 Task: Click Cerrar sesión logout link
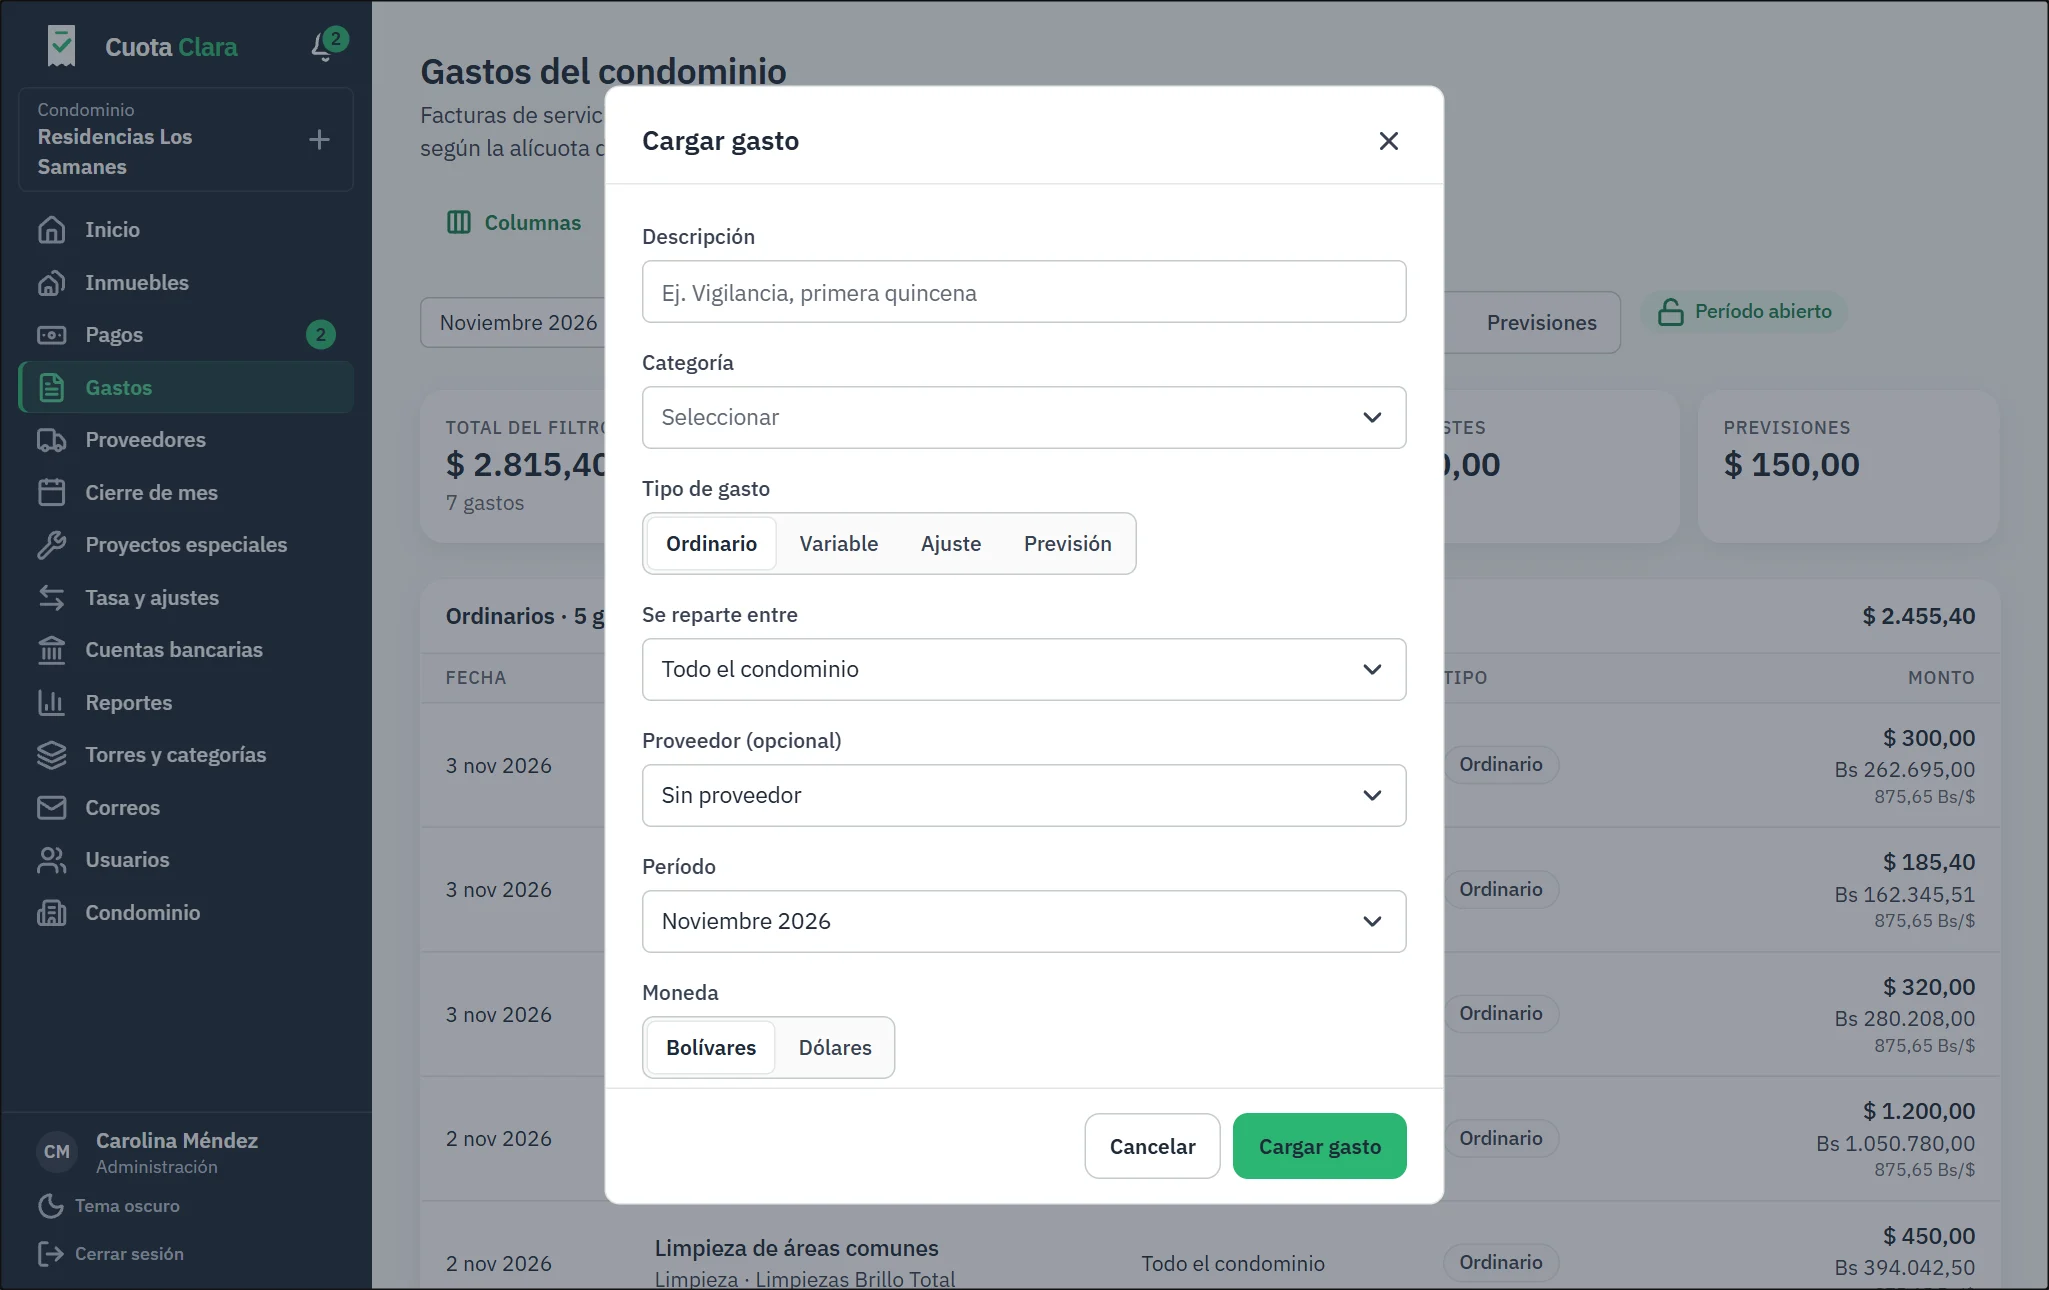tap(111, 1254)
